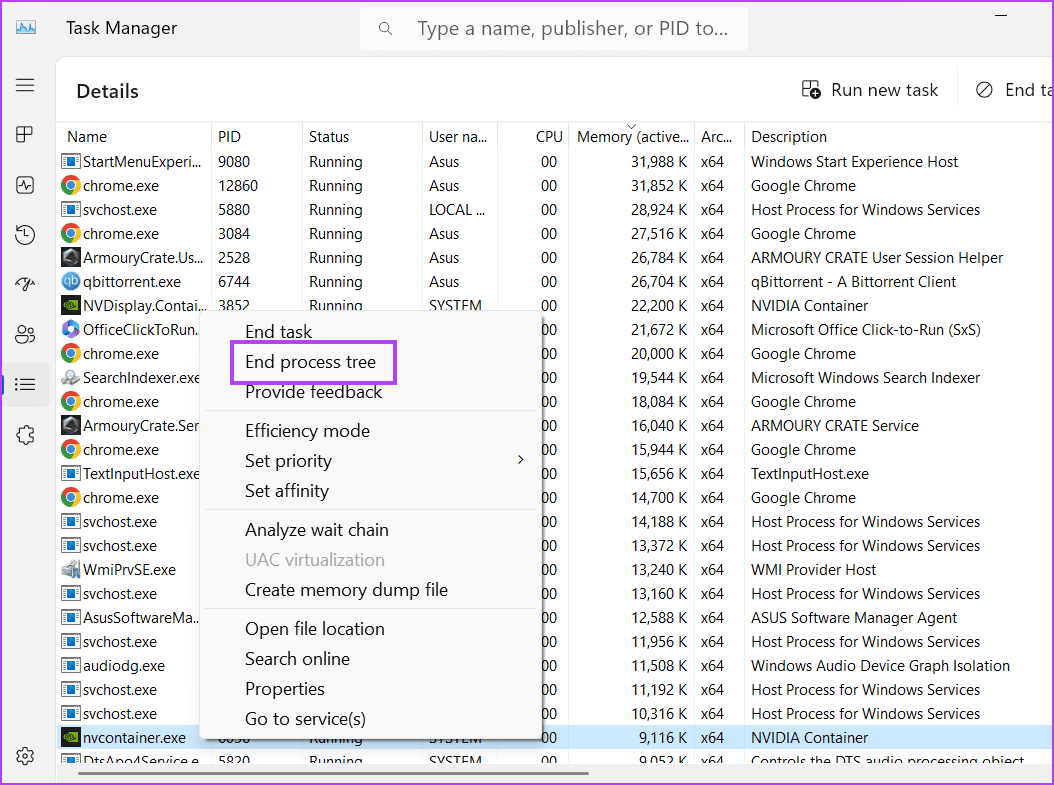Click Windows Start Experience Host description

pos(854,162)
